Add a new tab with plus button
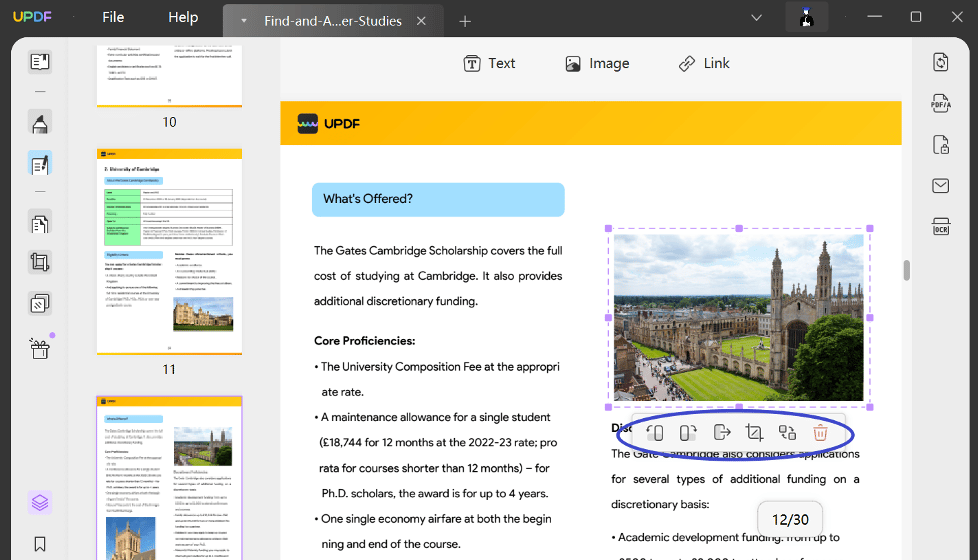The height and width of the screenshot is (560, 978). point(465,22)
